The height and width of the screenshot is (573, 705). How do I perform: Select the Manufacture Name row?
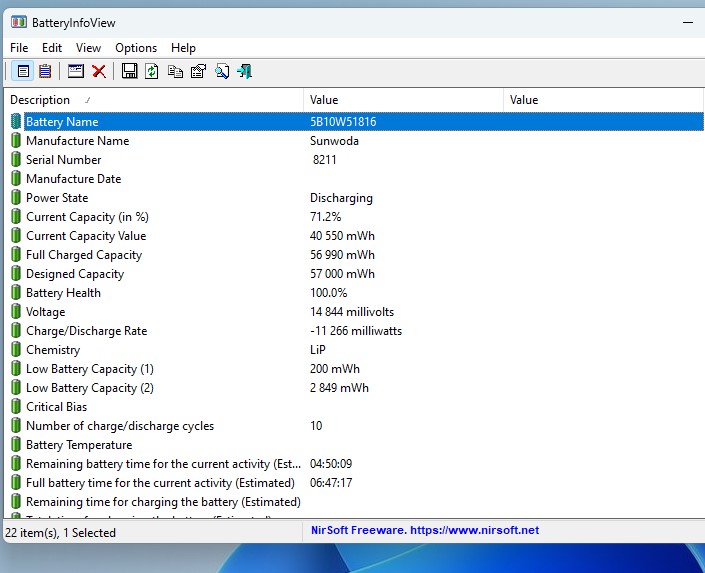pyautogui.click(x=77, y=141)
